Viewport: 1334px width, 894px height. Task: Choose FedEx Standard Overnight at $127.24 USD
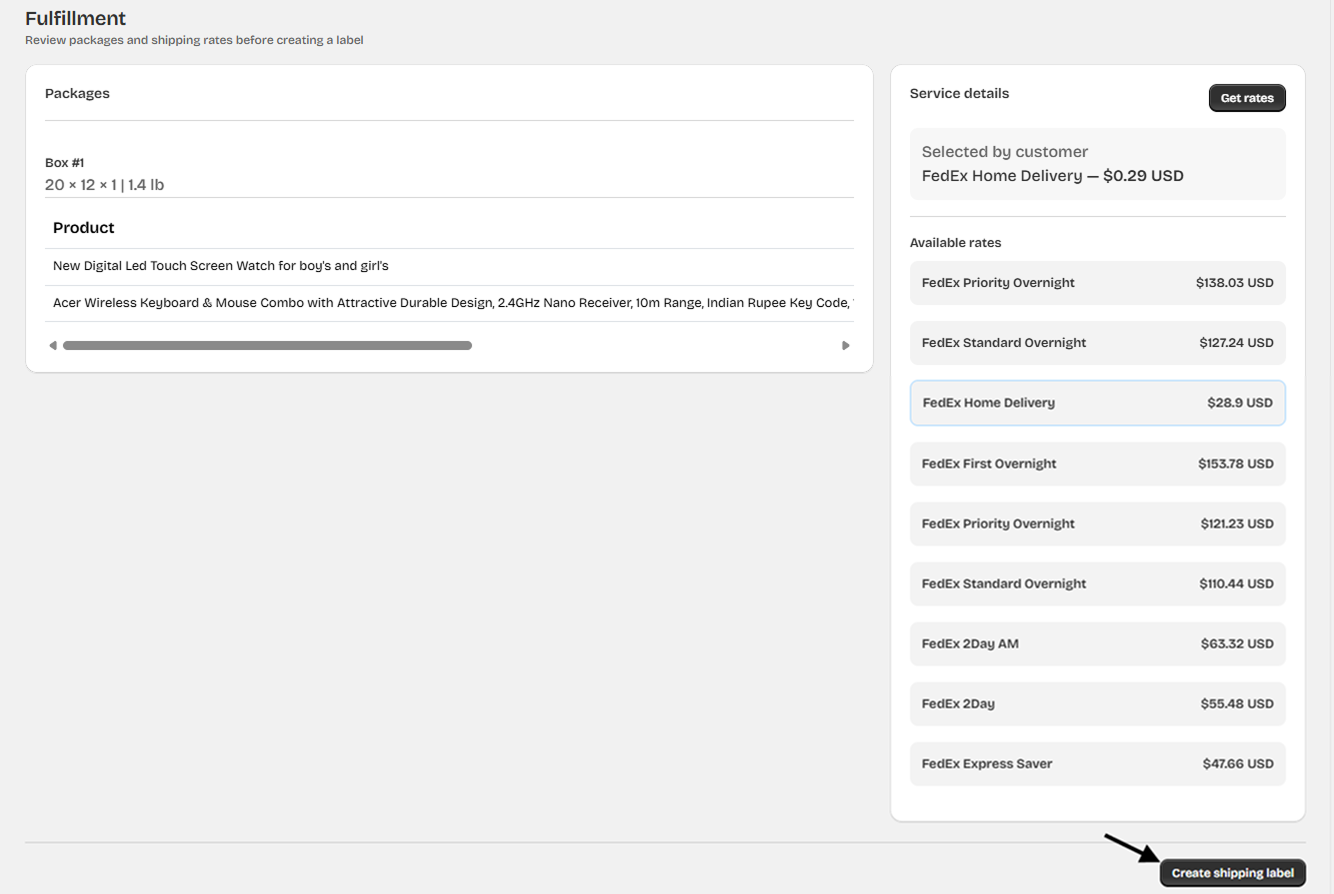coord(1097,343)
